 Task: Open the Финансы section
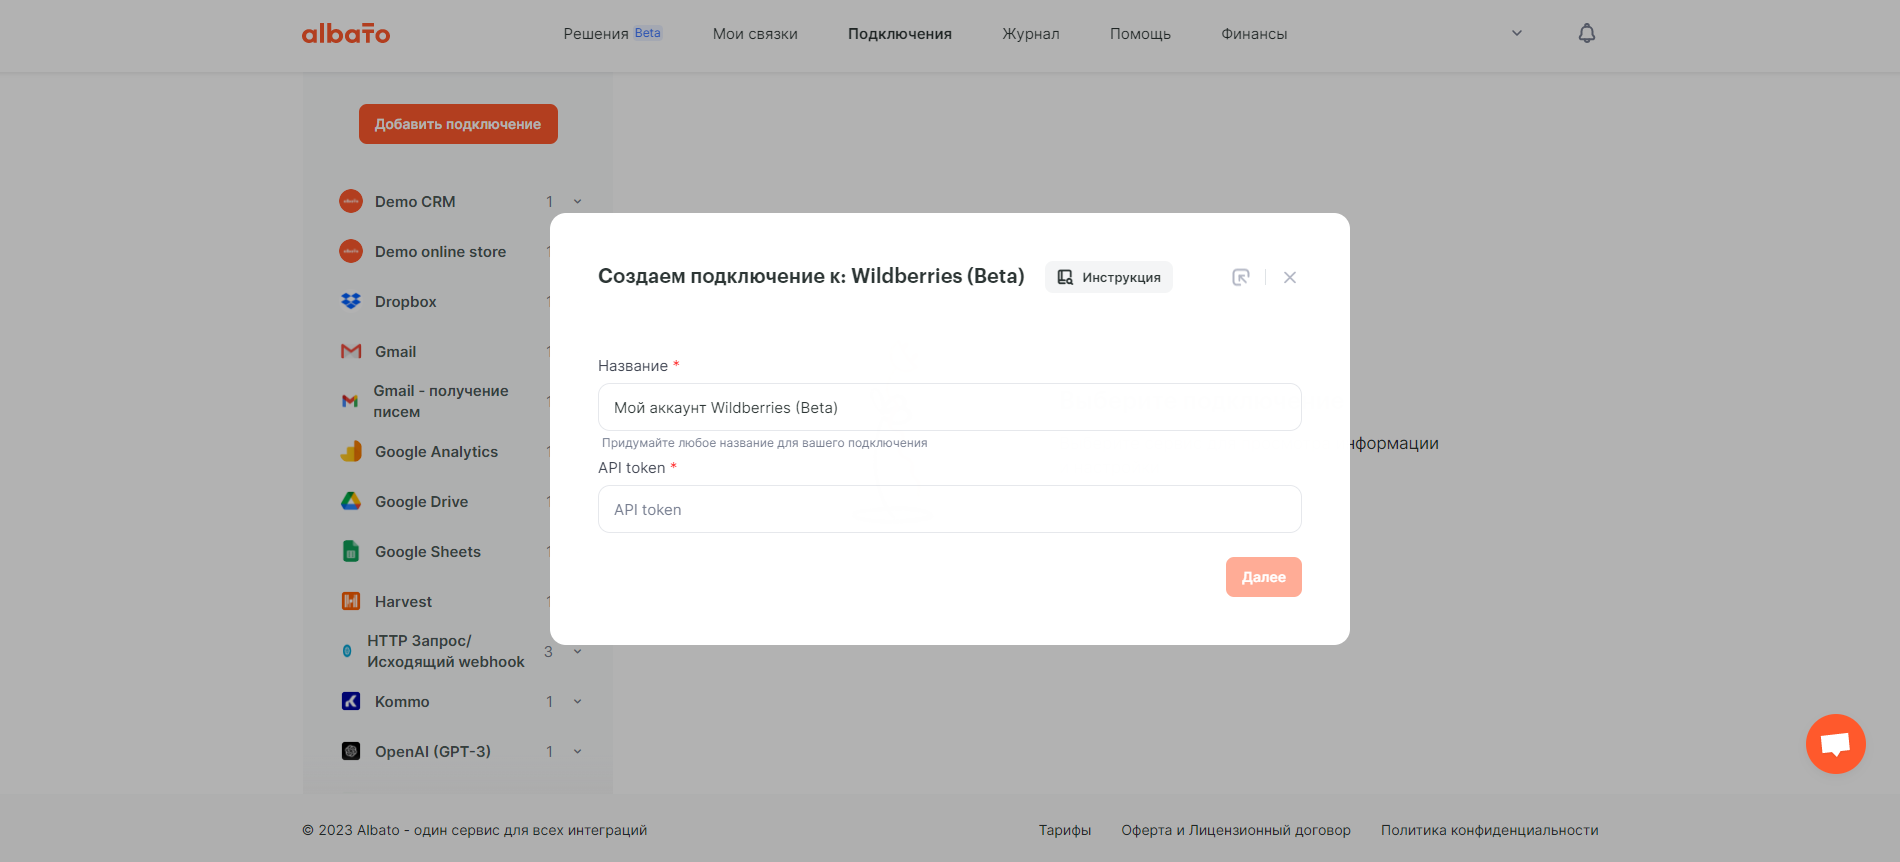coord(1253,34)
